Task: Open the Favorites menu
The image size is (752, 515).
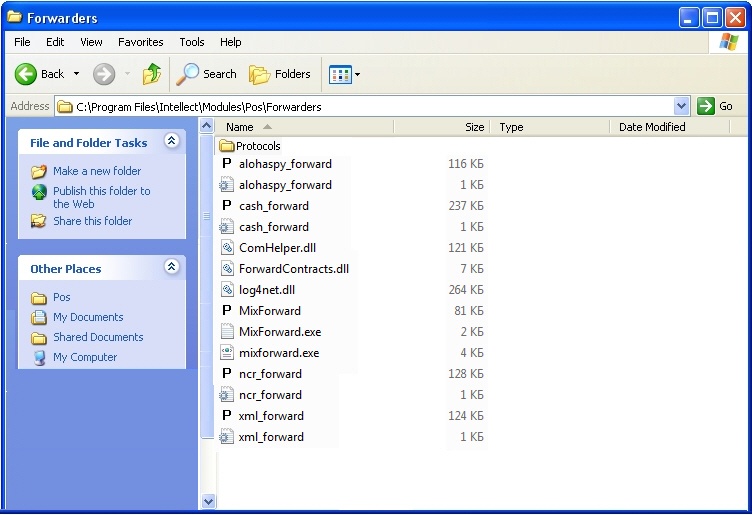Action: 140,42
